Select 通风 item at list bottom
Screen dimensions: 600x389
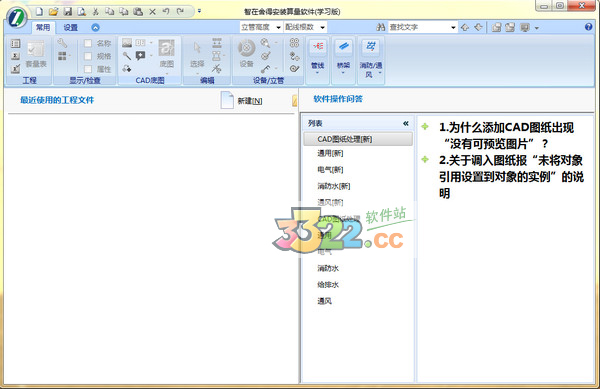click(x=324, y=301)
